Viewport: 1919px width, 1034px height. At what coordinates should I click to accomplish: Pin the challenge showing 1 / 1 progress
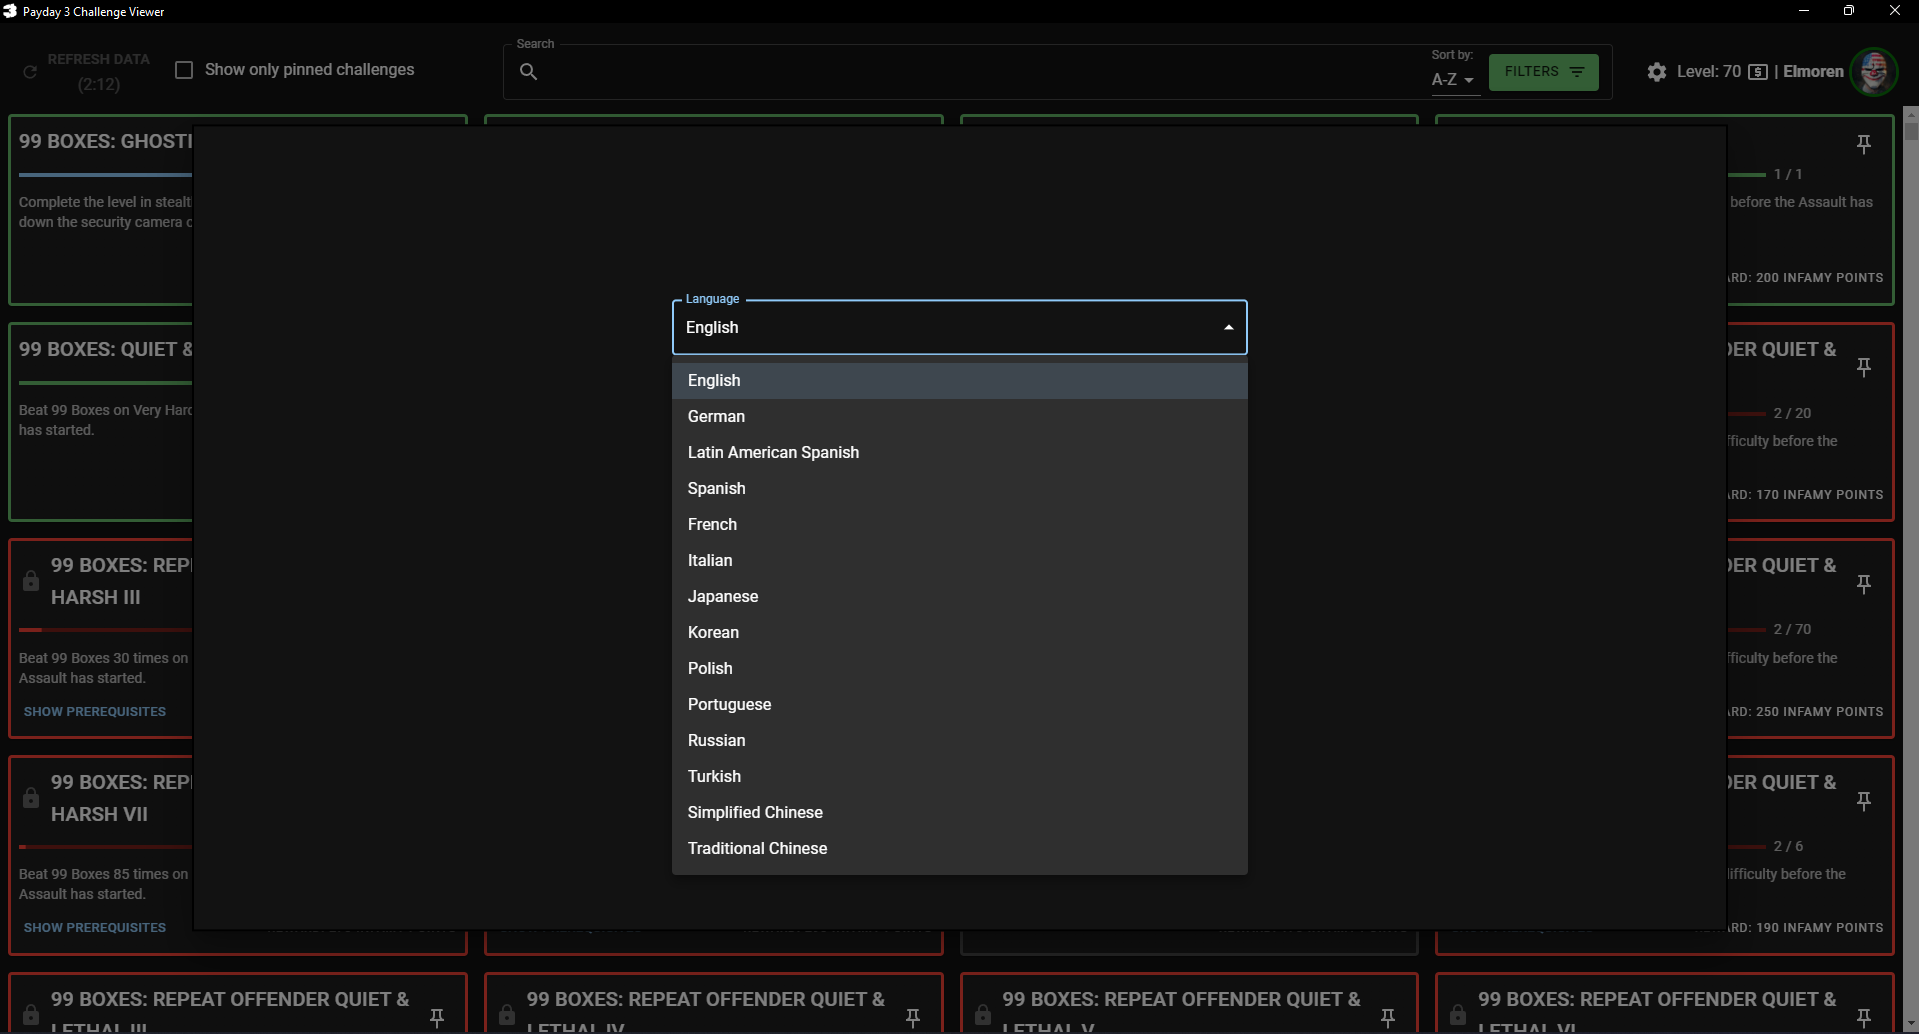coord(1864,144)
